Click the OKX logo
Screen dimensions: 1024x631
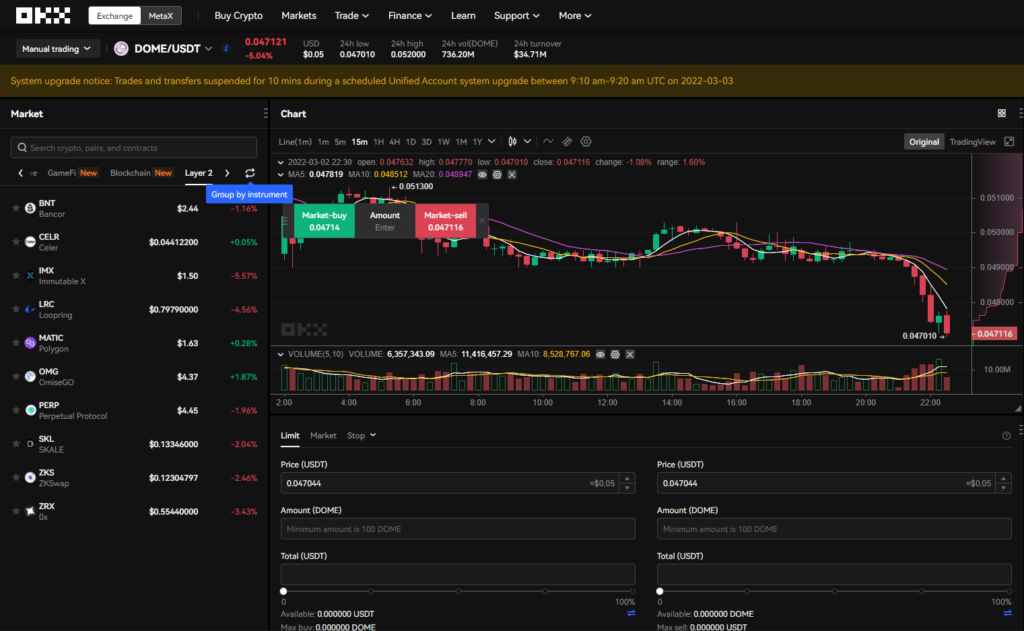click(x=43, y=16)
